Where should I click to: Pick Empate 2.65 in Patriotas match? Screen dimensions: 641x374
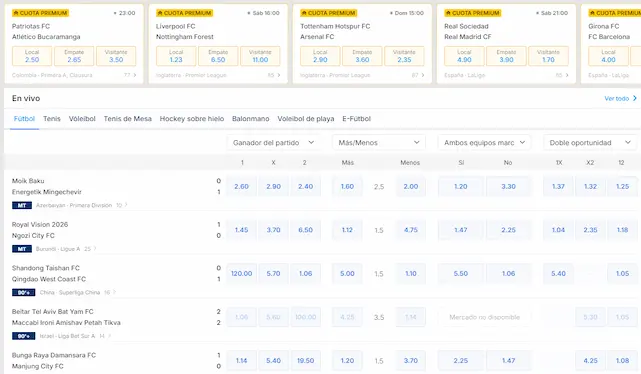point(74,56)
